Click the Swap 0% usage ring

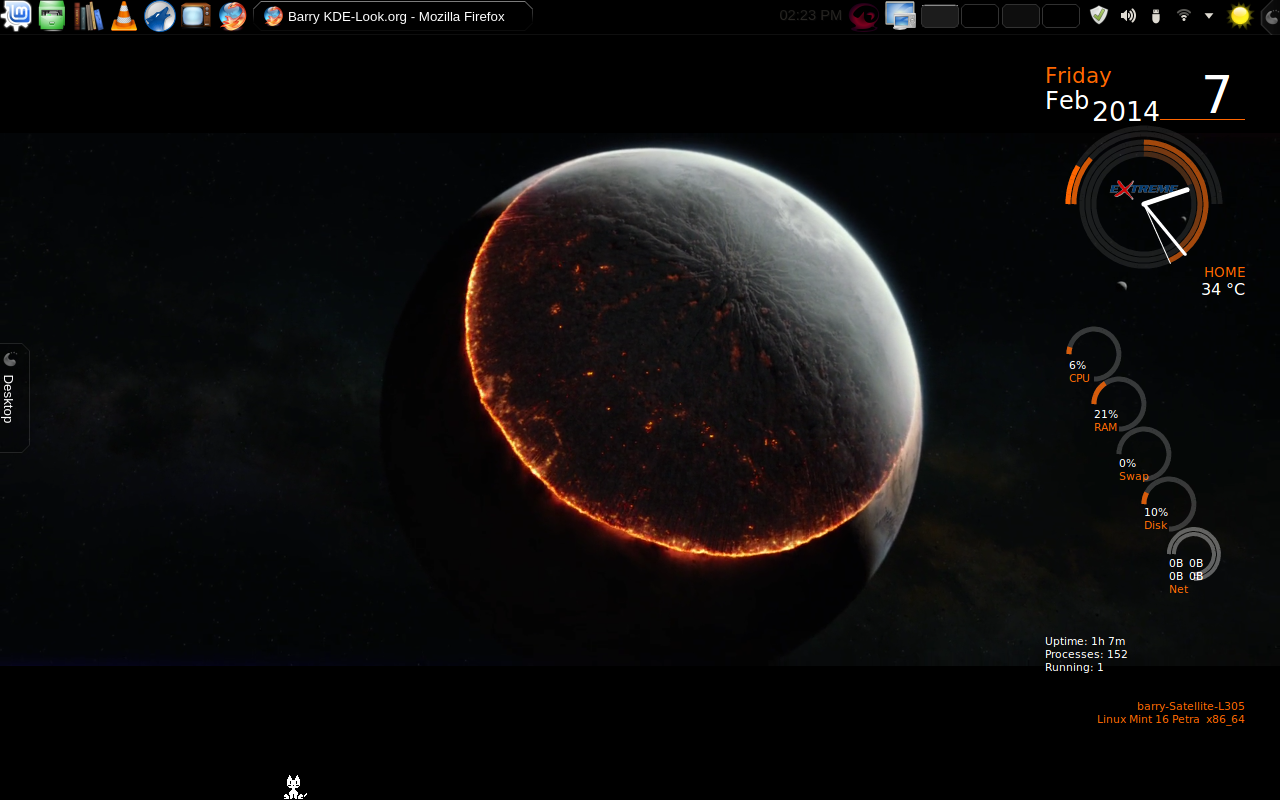(1143, 454)
